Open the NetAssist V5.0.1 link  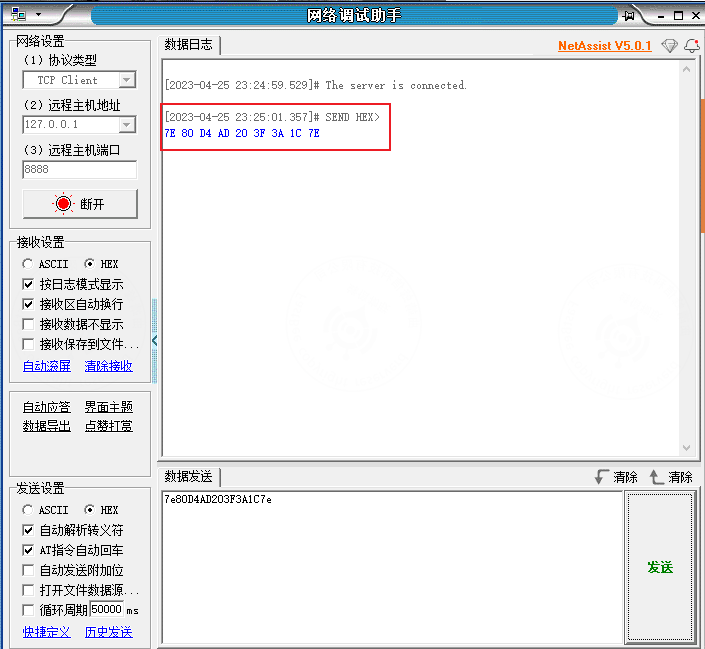(x=604, y=46)
